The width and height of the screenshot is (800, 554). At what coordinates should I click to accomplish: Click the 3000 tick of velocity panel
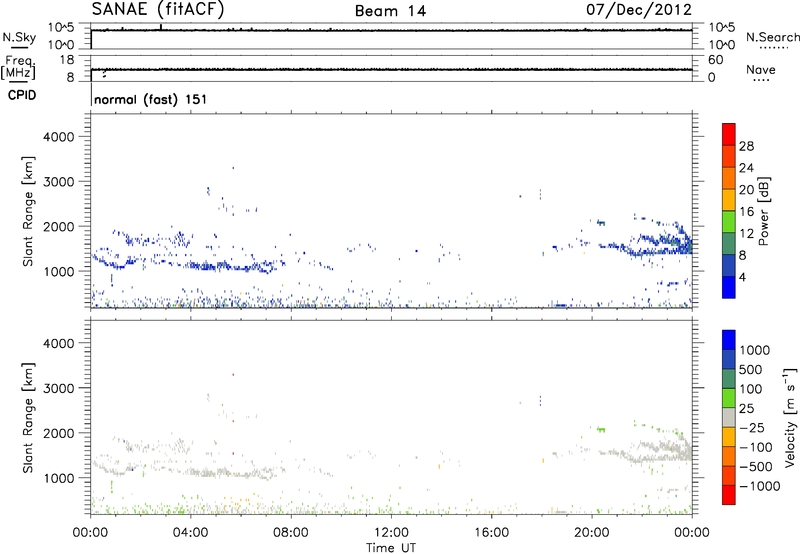[x=58, y=388]
